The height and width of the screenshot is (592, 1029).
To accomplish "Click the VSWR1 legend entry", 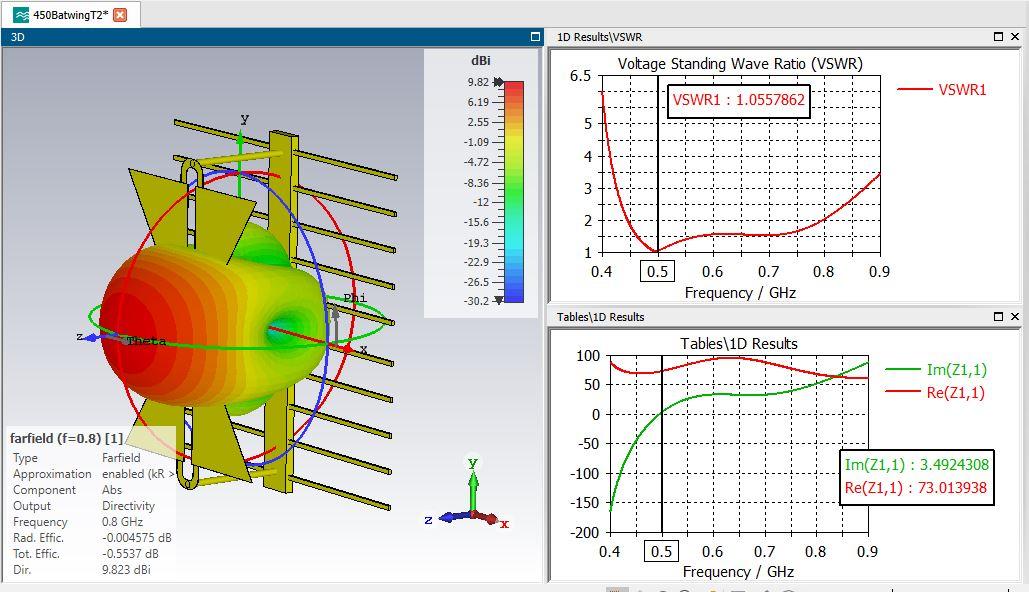I will (x=942, y=90).
